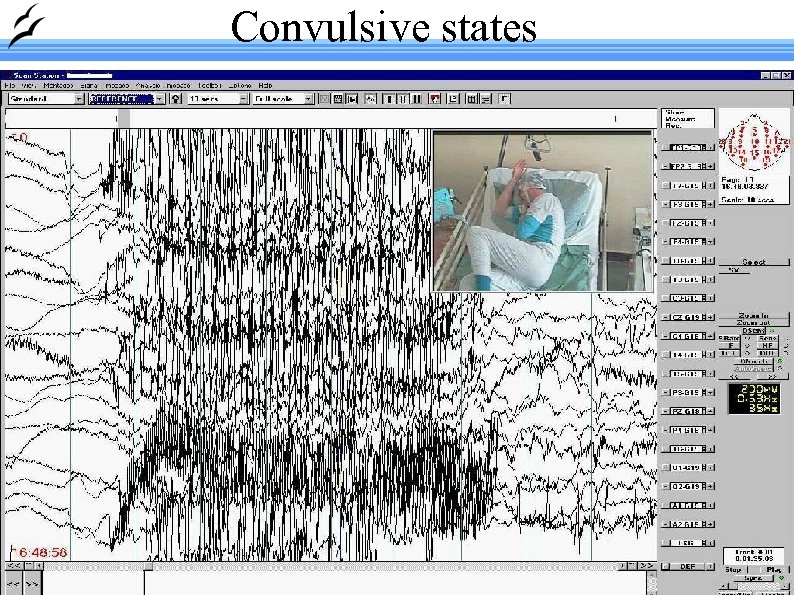Viewport: 794px width, 595px height.
Task: Click minus button left of PZ-G19 channel
Action: point(665,411)
